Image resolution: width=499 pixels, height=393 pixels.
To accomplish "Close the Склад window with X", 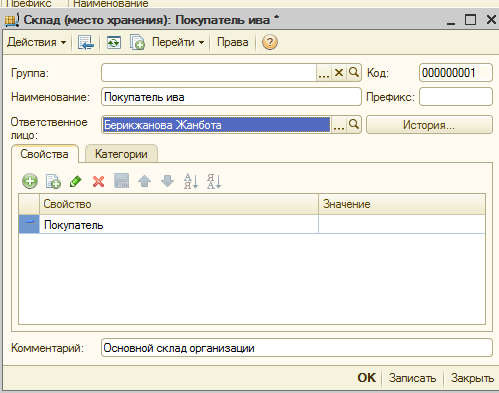I will (491, 20).
